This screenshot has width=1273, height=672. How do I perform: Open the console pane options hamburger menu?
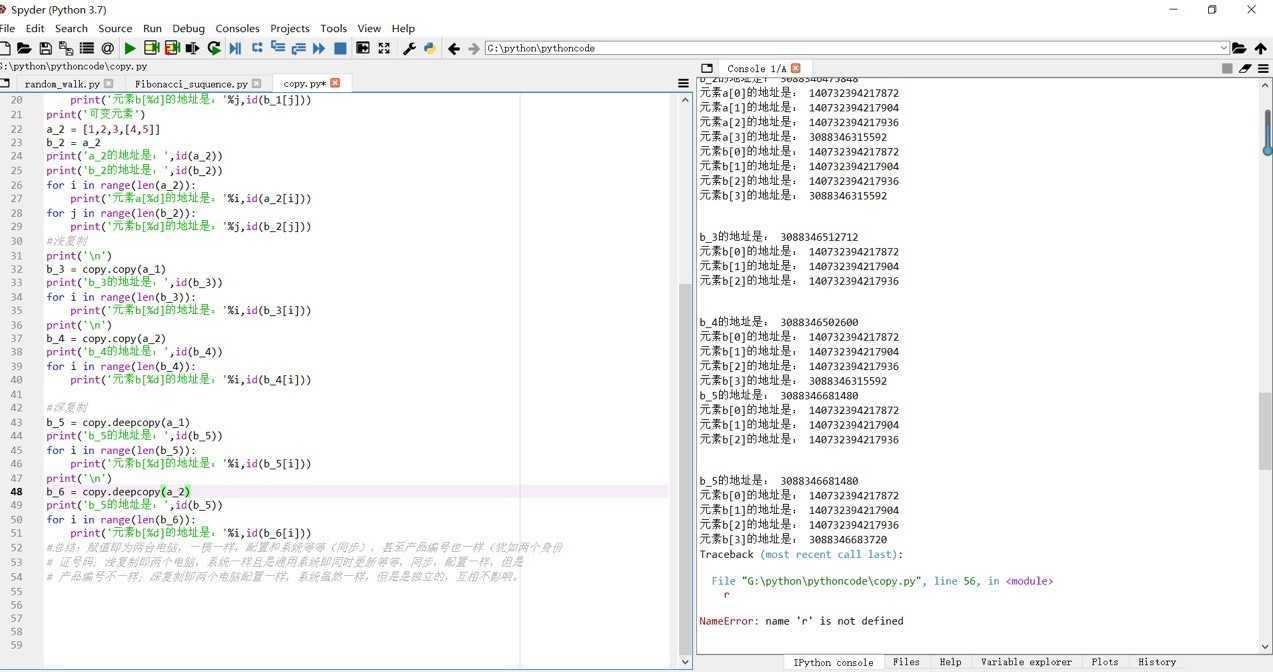1263,68
